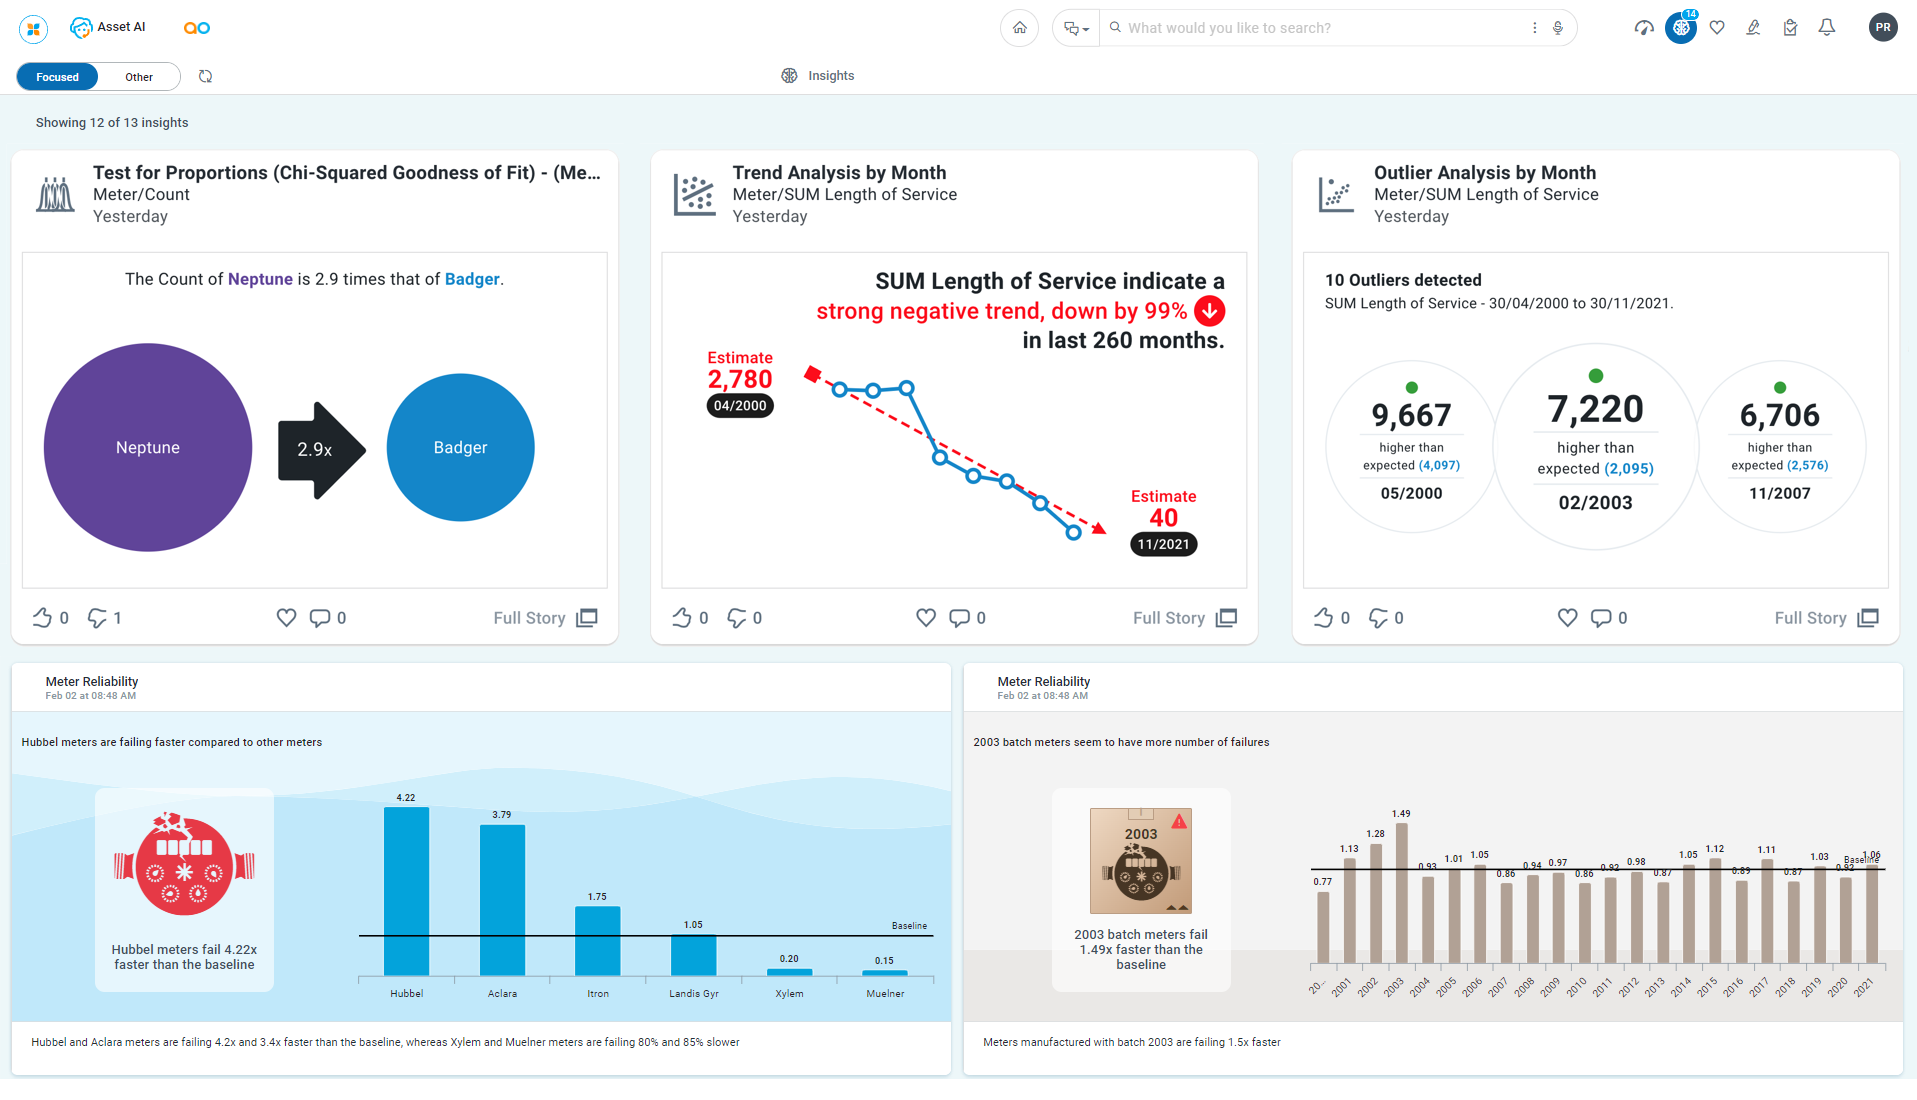
Task: Click the home icon button
Action: click(x=1019, y=28)
